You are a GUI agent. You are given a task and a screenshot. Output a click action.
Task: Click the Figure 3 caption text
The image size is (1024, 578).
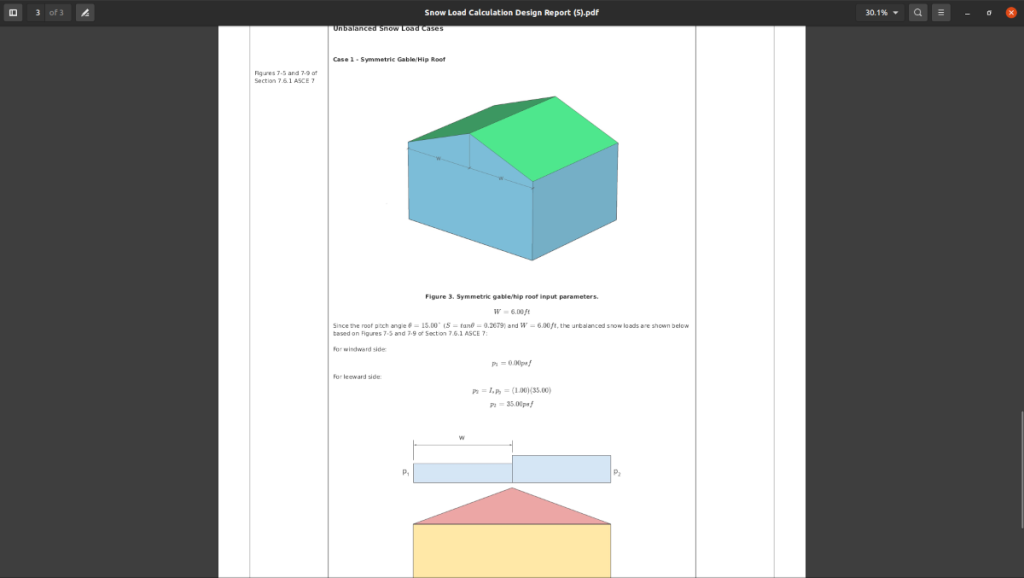(x=511, y=297)
